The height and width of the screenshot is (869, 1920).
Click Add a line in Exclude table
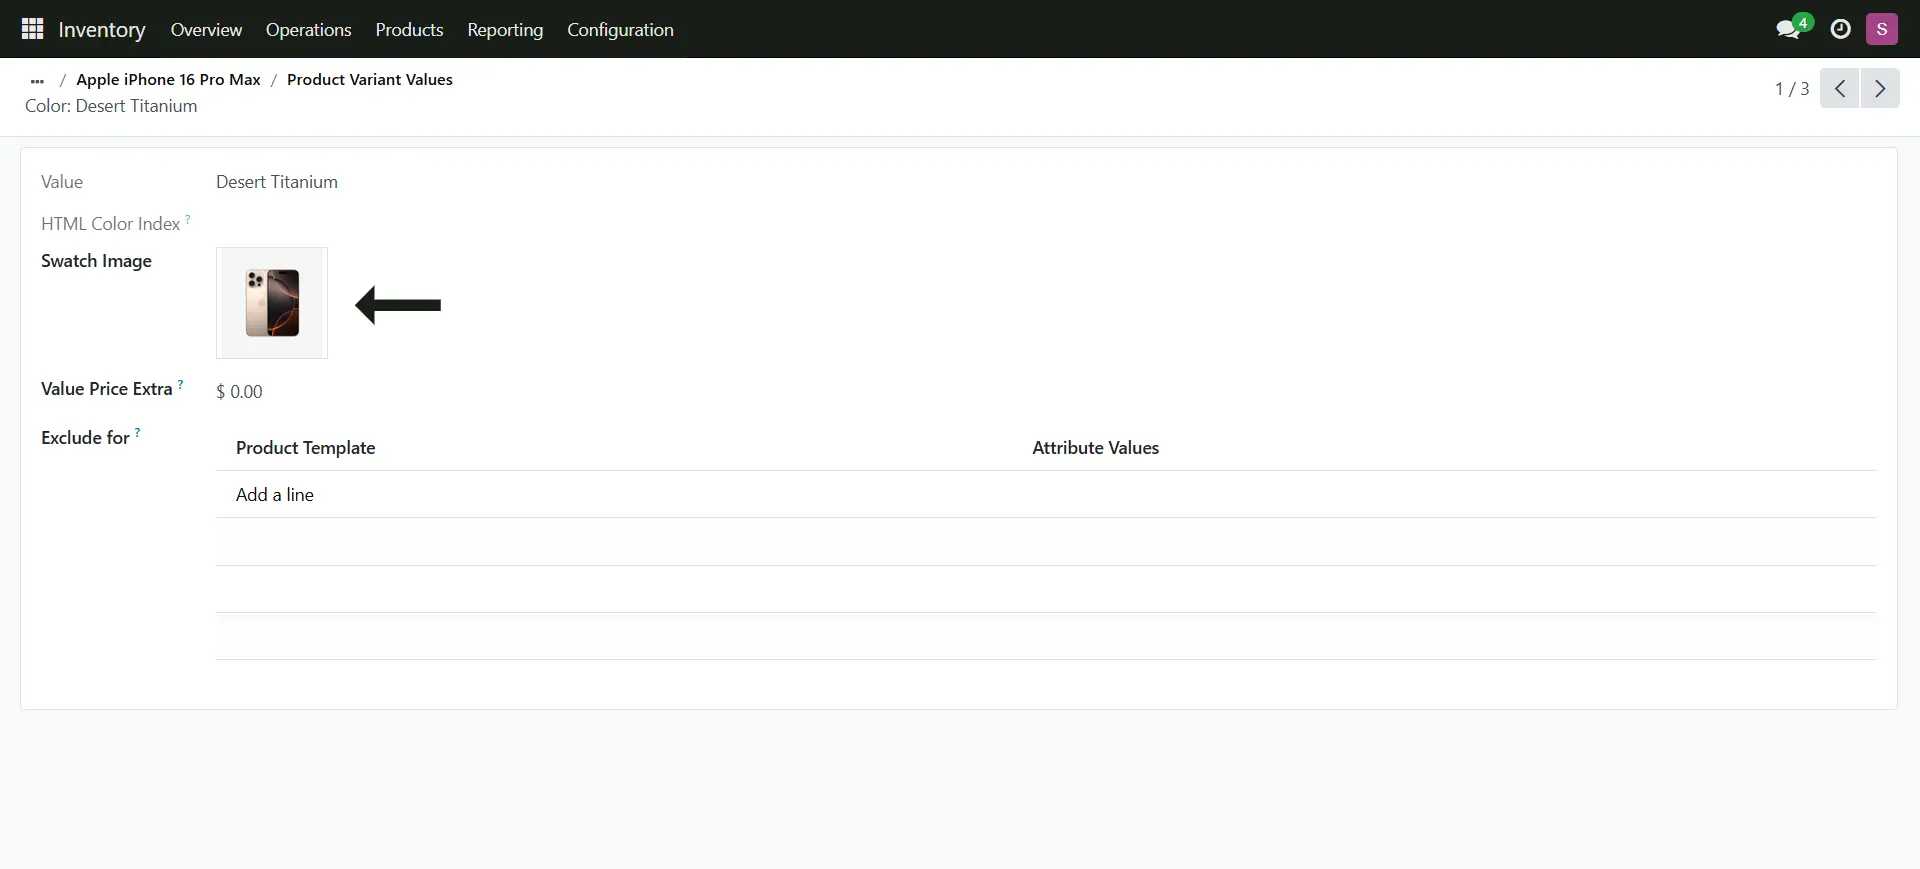pos(275,495)
